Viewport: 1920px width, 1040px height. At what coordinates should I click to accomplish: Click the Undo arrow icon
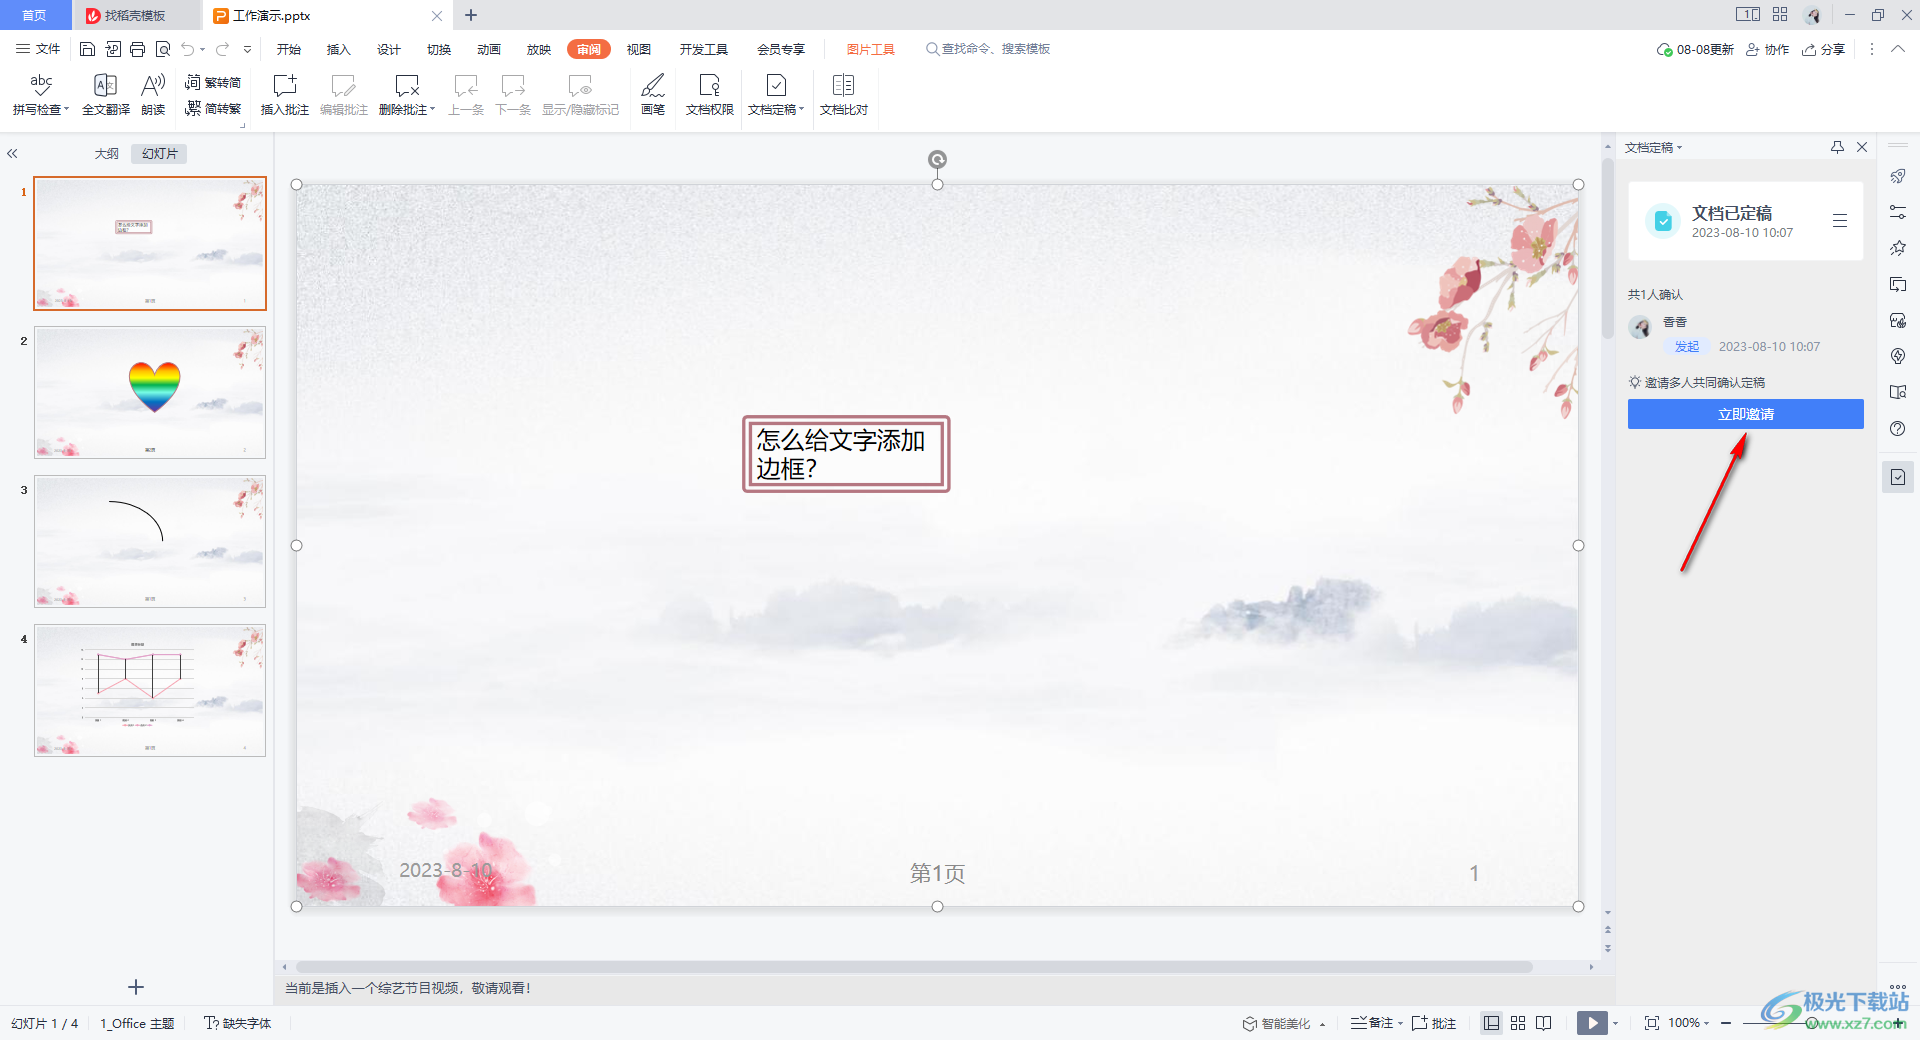[187, 49]
